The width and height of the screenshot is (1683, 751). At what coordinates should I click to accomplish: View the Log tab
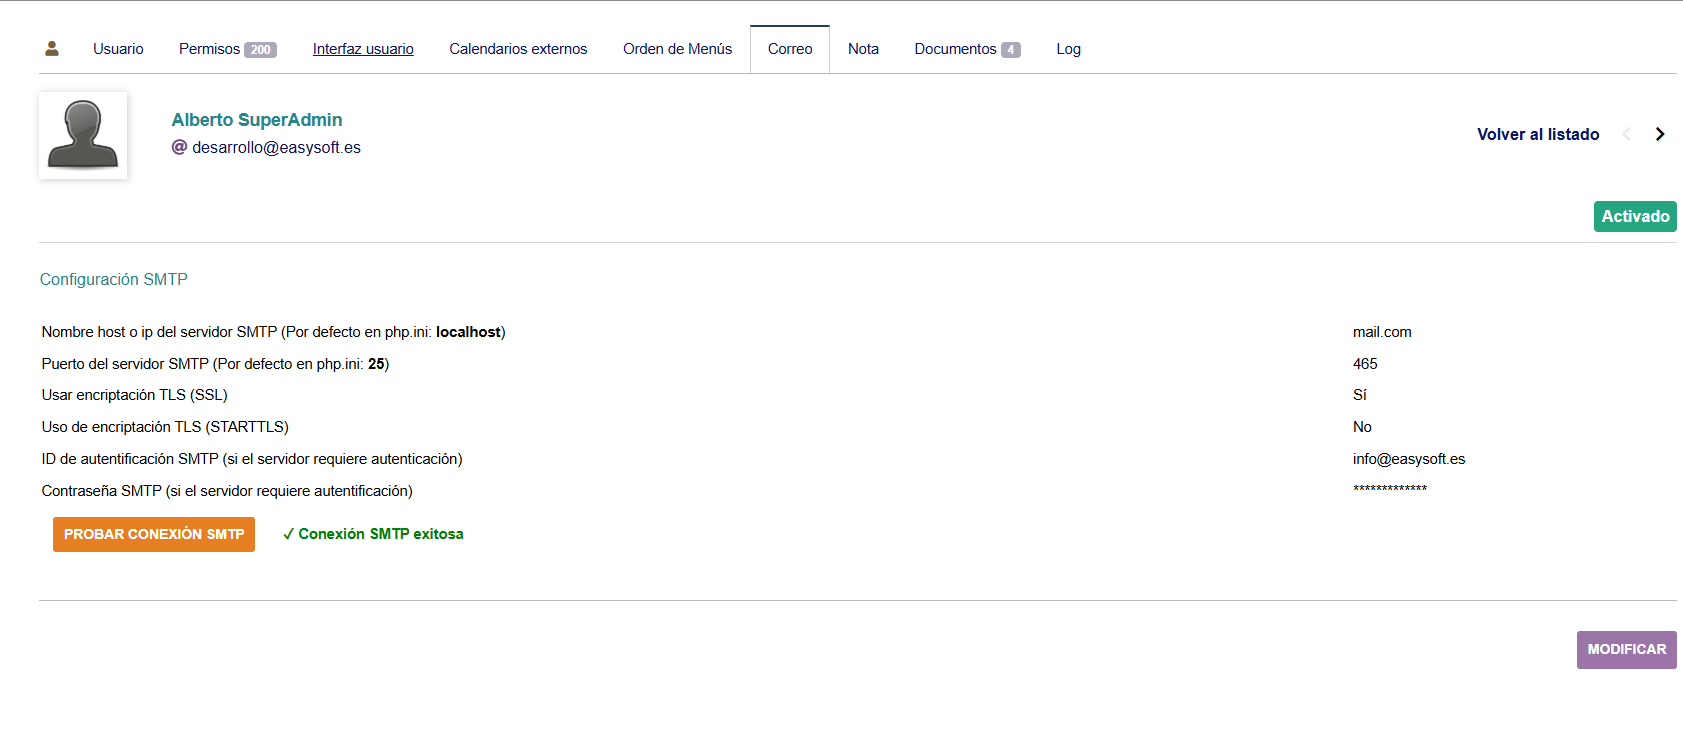coord(1068,49)
